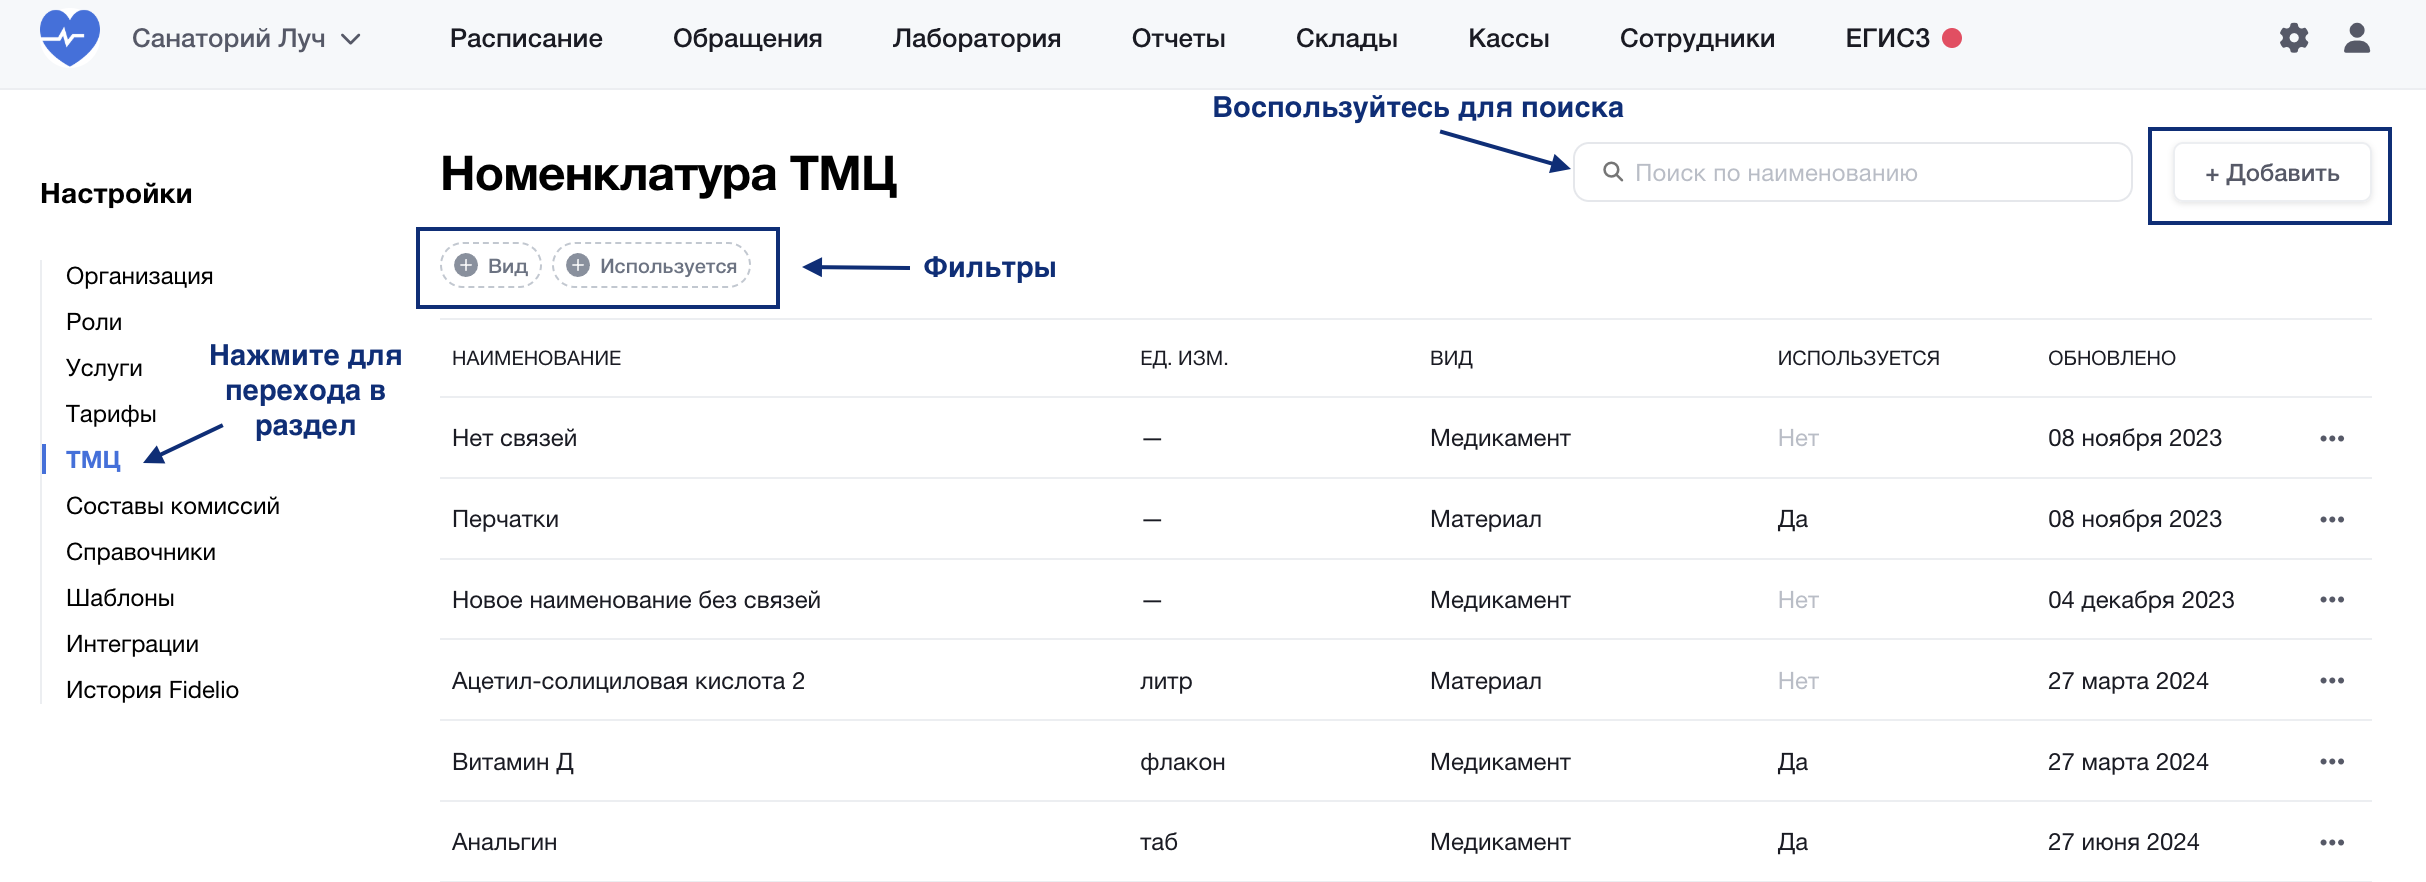
Task: Click the blue heart logo icon
Action: [69, 38]
